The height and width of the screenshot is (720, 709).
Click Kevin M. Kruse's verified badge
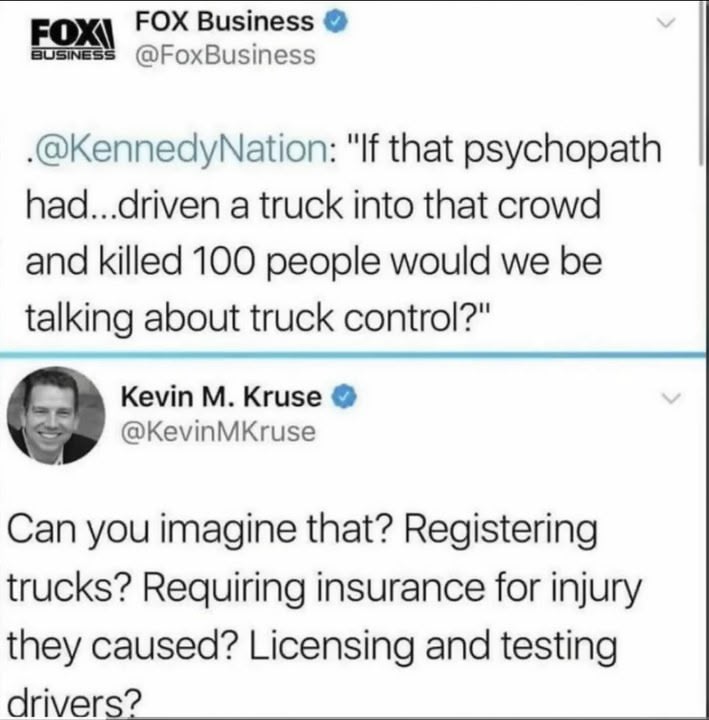click(344, 397)
